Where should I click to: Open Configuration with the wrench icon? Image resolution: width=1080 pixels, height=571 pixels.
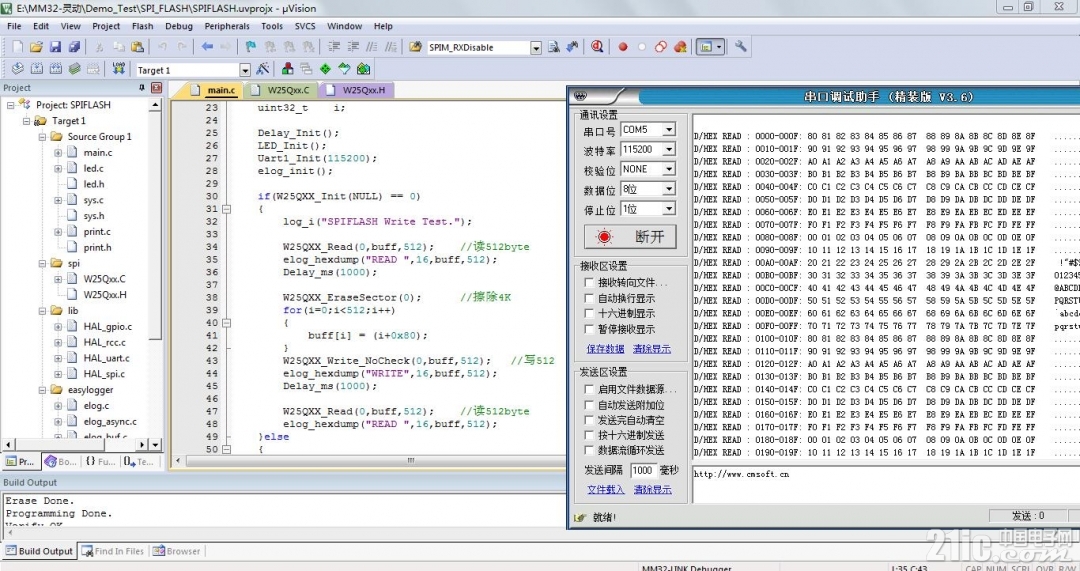pos(740,47)
